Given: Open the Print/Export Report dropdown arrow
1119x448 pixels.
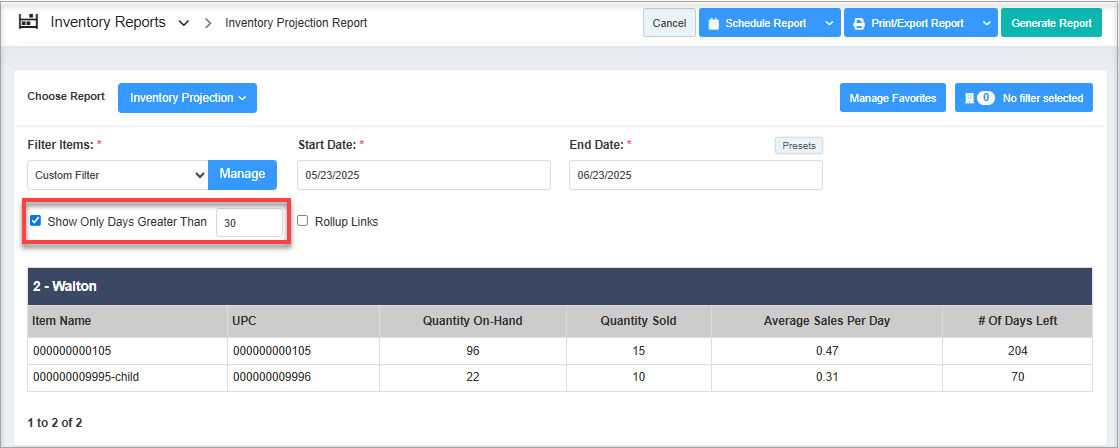Looking at the screenshot, I should (x=986, y=24).
